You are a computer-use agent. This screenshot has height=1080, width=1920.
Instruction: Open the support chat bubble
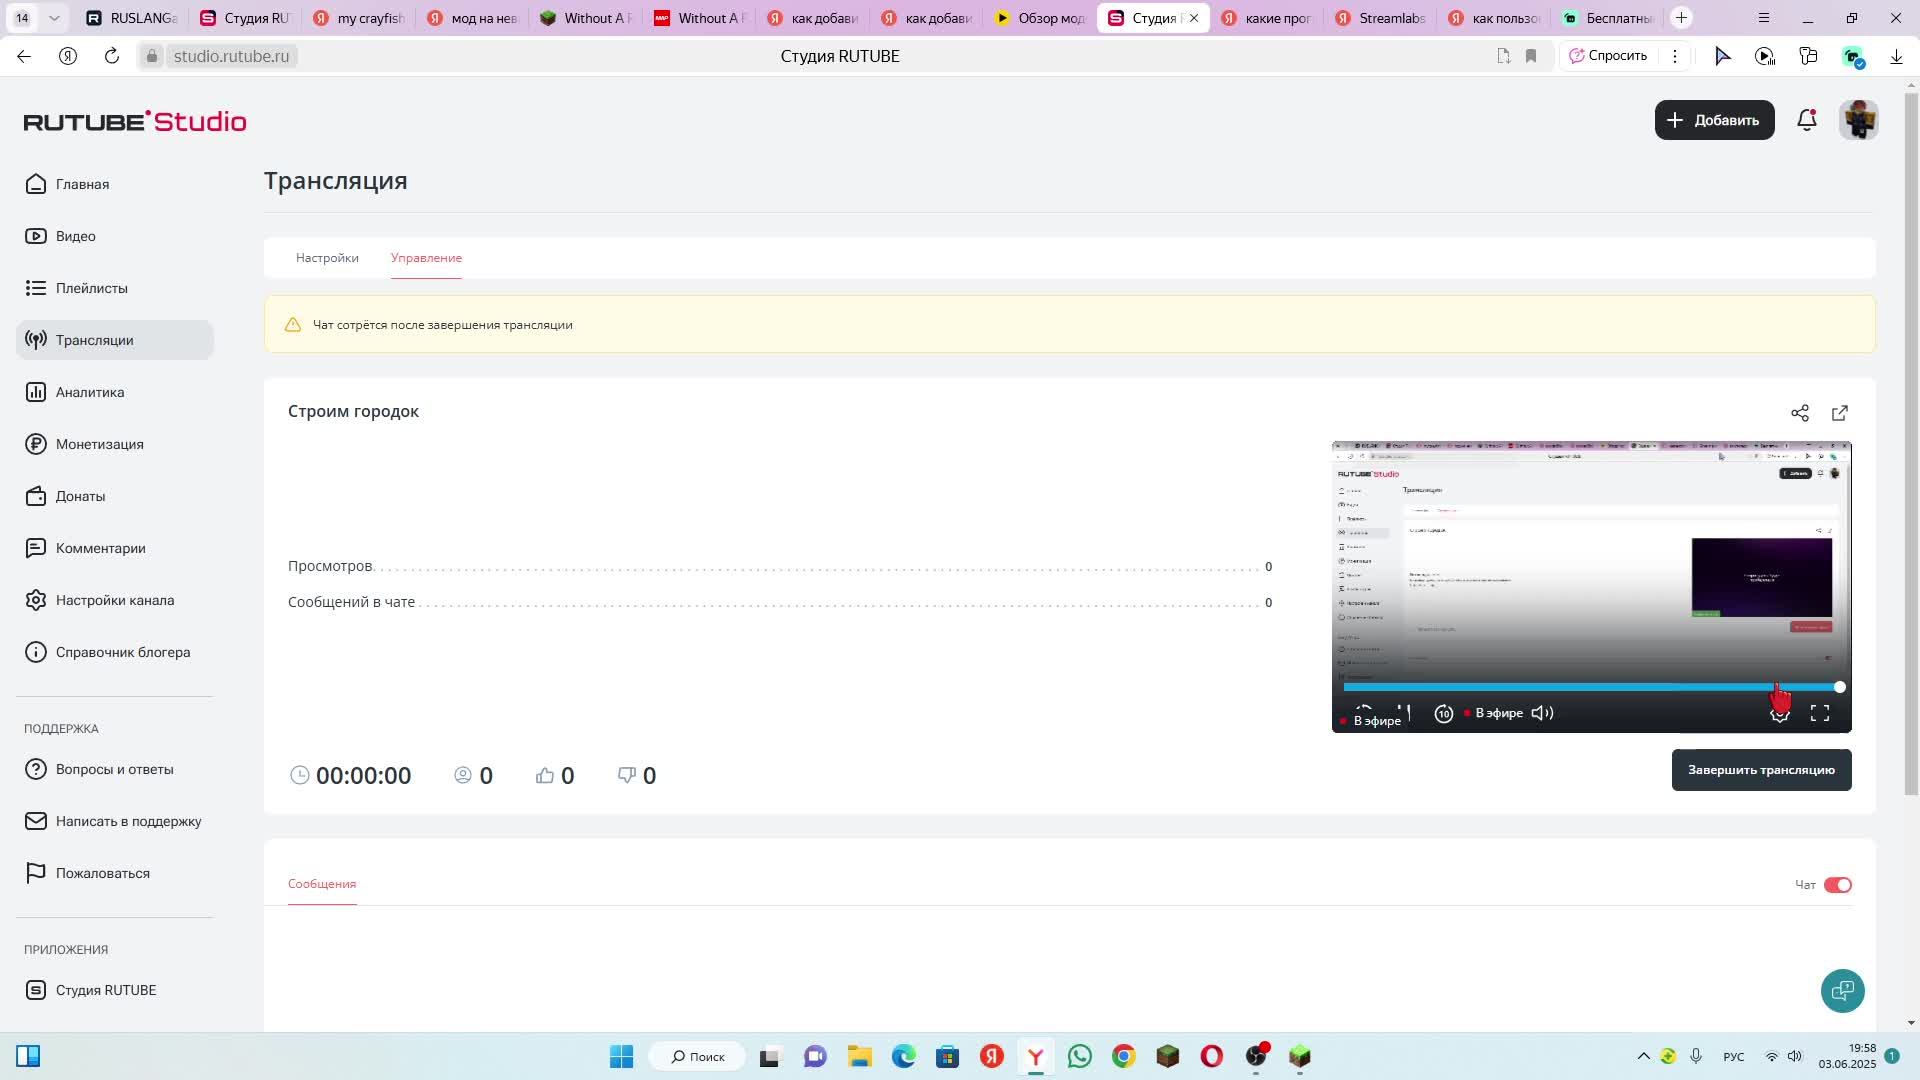(1841, 990)
